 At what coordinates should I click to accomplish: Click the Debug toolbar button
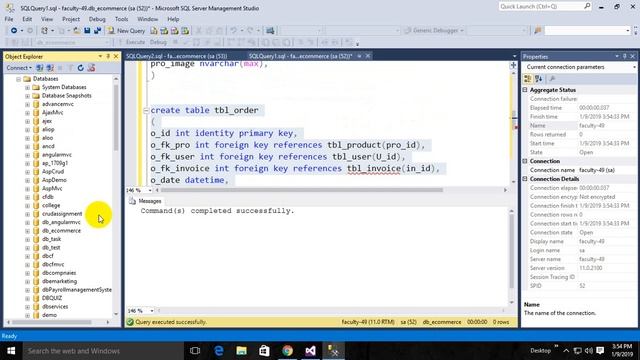[x=158, y=42]
